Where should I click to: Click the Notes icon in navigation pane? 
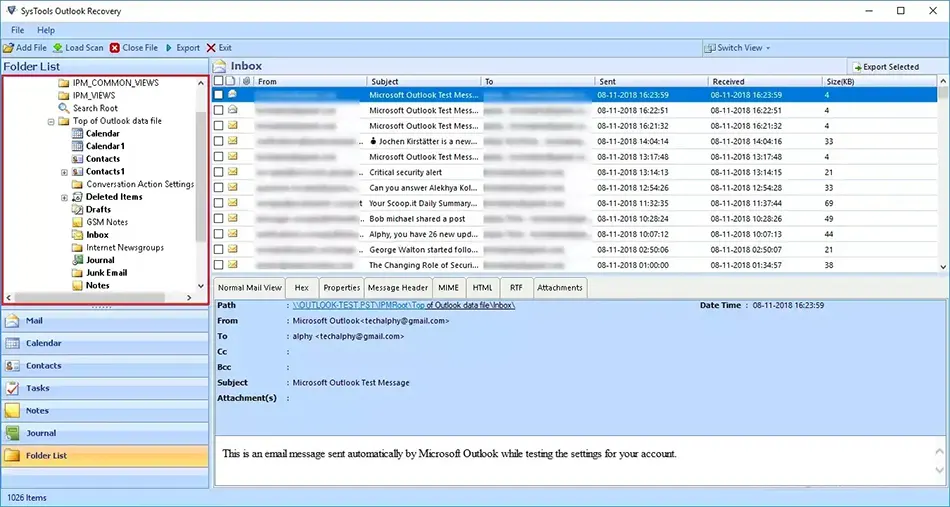click(12, 411)
